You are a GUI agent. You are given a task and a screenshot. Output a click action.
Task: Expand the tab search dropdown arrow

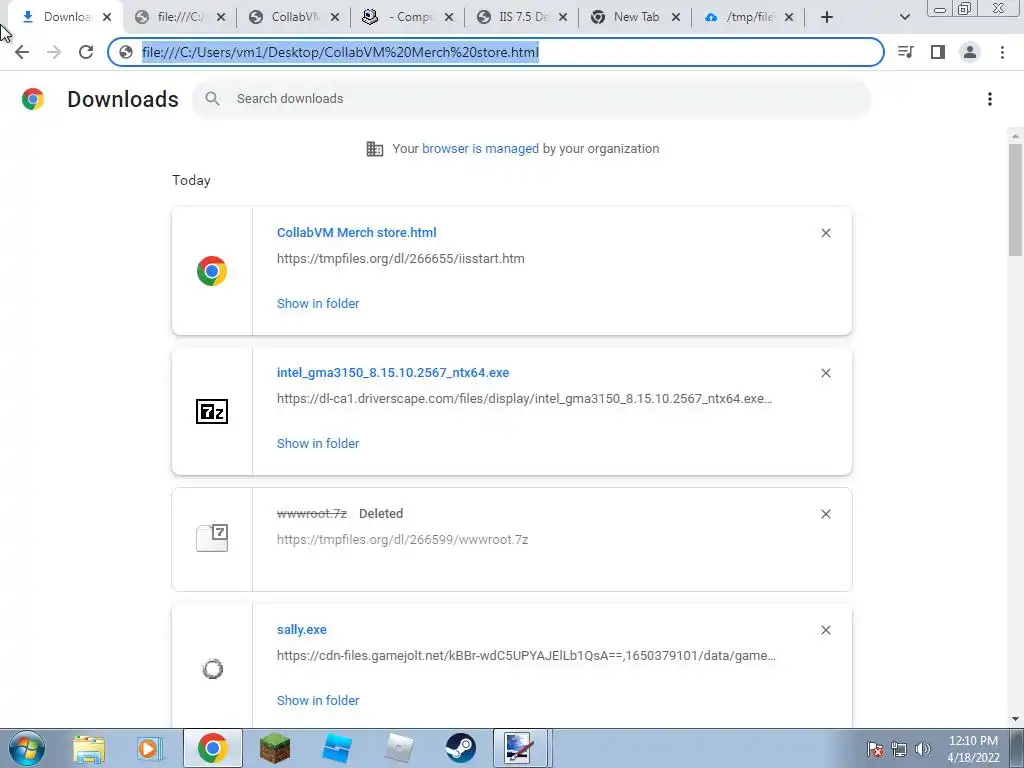click(904, 17)
